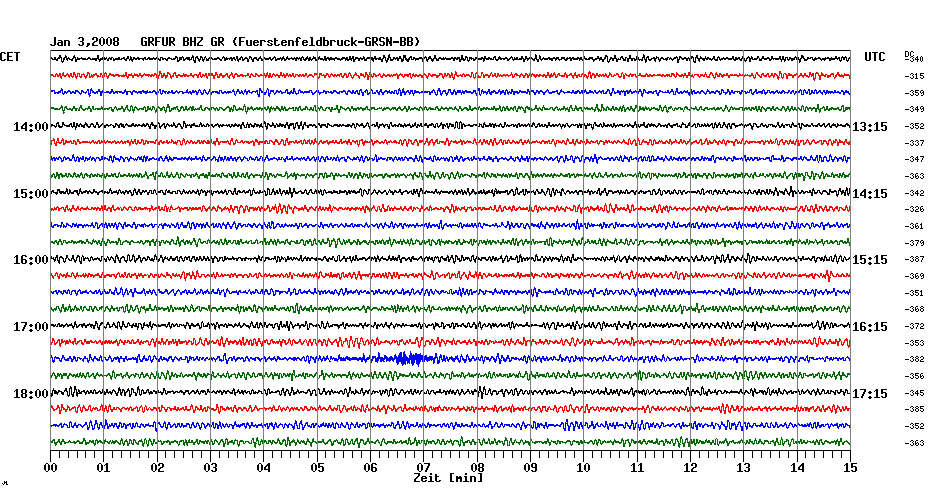The image size is (930, 494).
Task: Click minute tick label 03 on time axis
Action: tap(211, 467)
